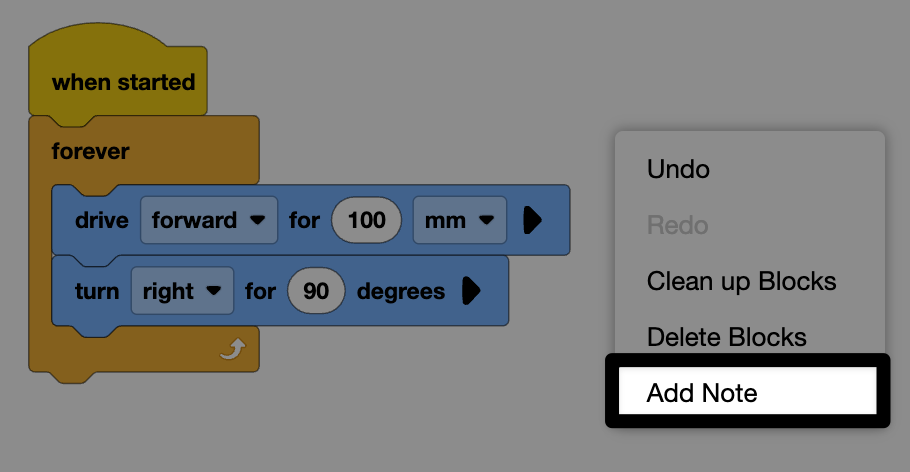Image resolution: width=910 pixels, height=472 pixels.
Task: Click the loop arrow icon in forever block
Action: click(231, 349)
